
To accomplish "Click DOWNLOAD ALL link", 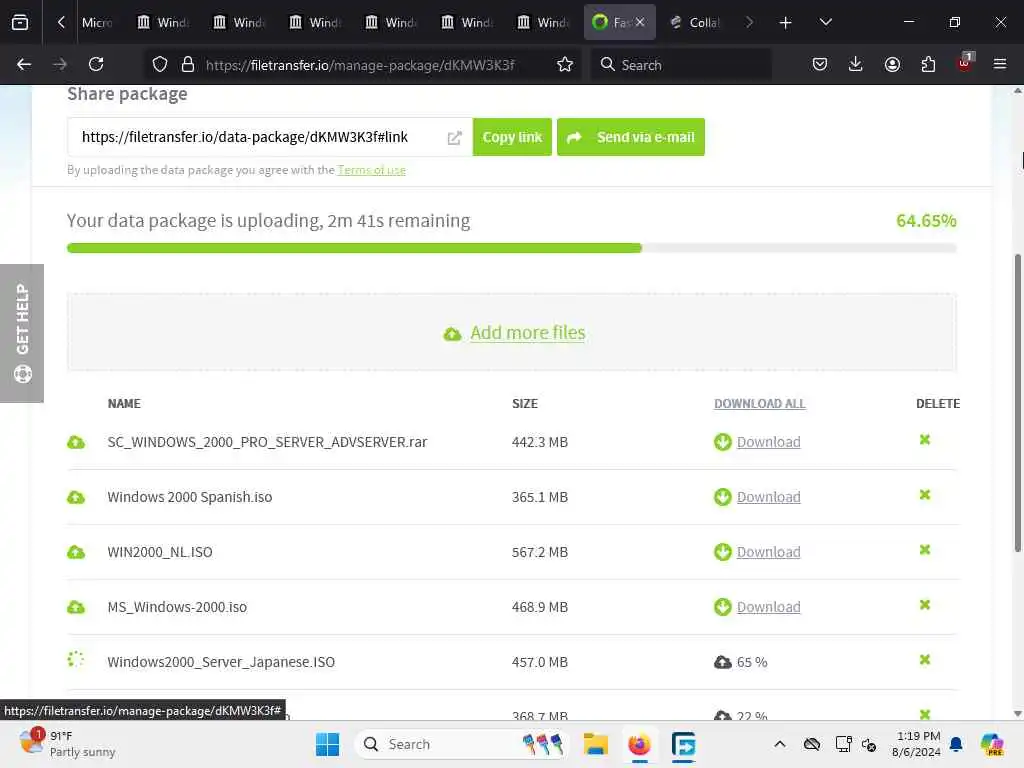I will (760, 404).
